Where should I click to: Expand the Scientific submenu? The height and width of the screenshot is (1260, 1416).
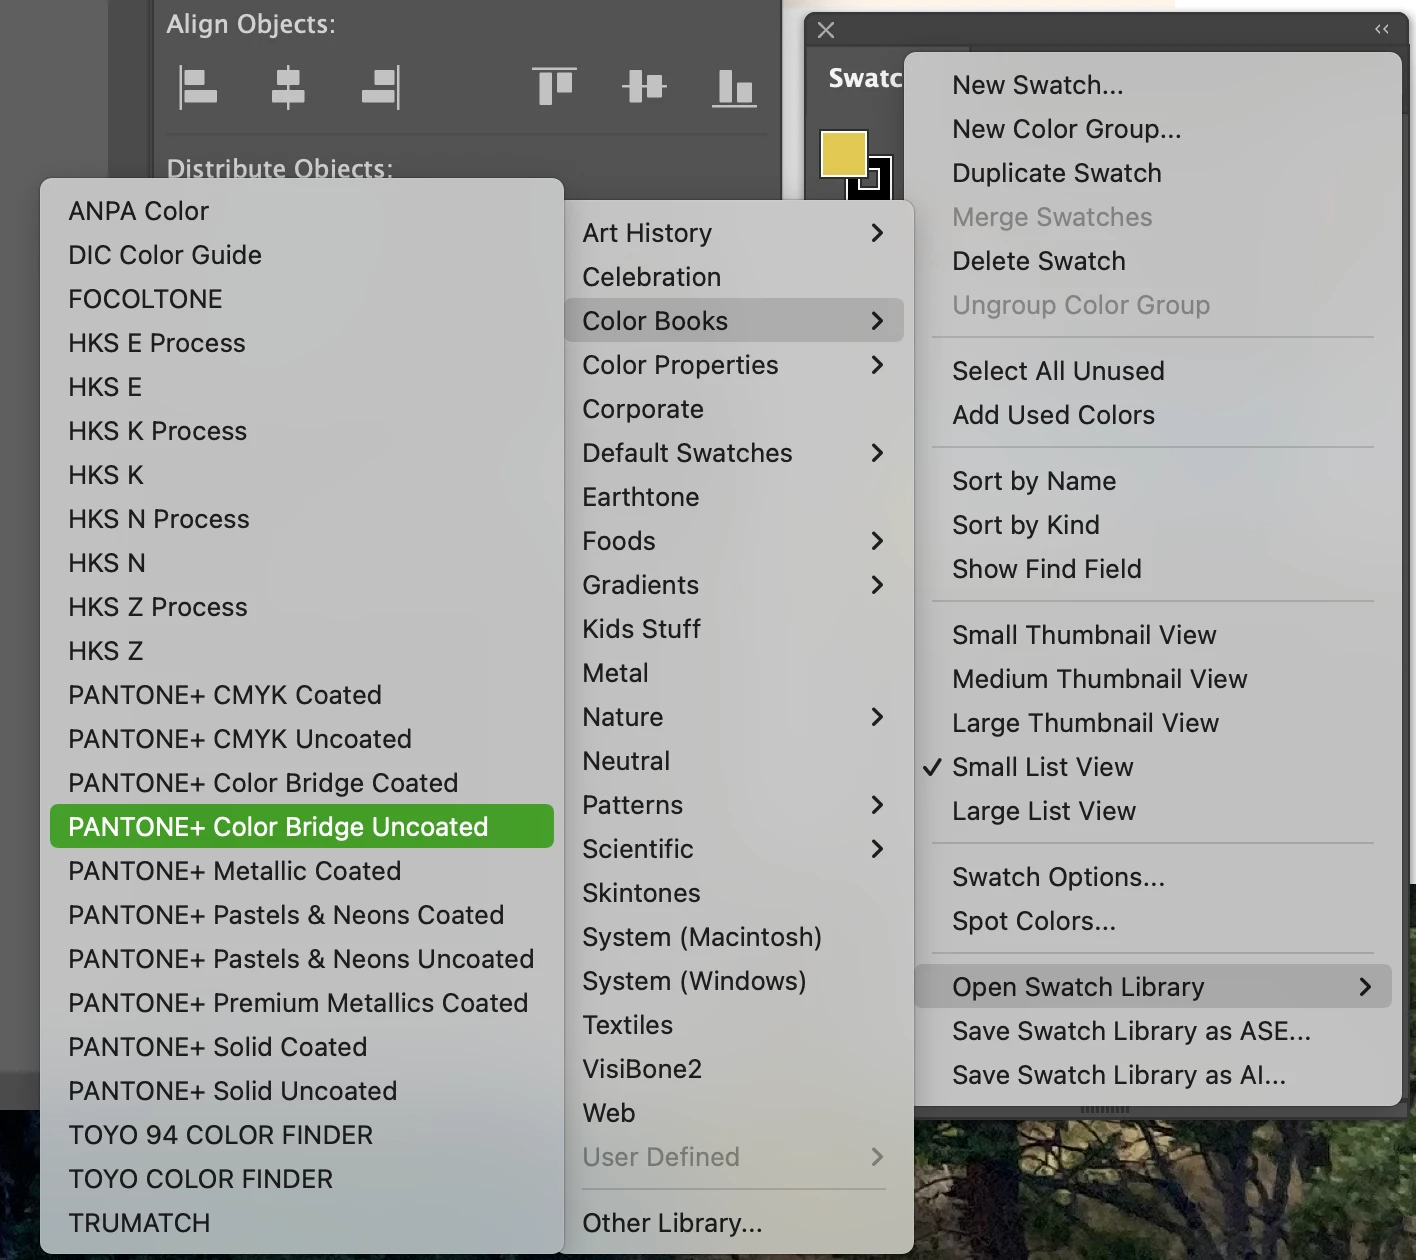[734, 849]
